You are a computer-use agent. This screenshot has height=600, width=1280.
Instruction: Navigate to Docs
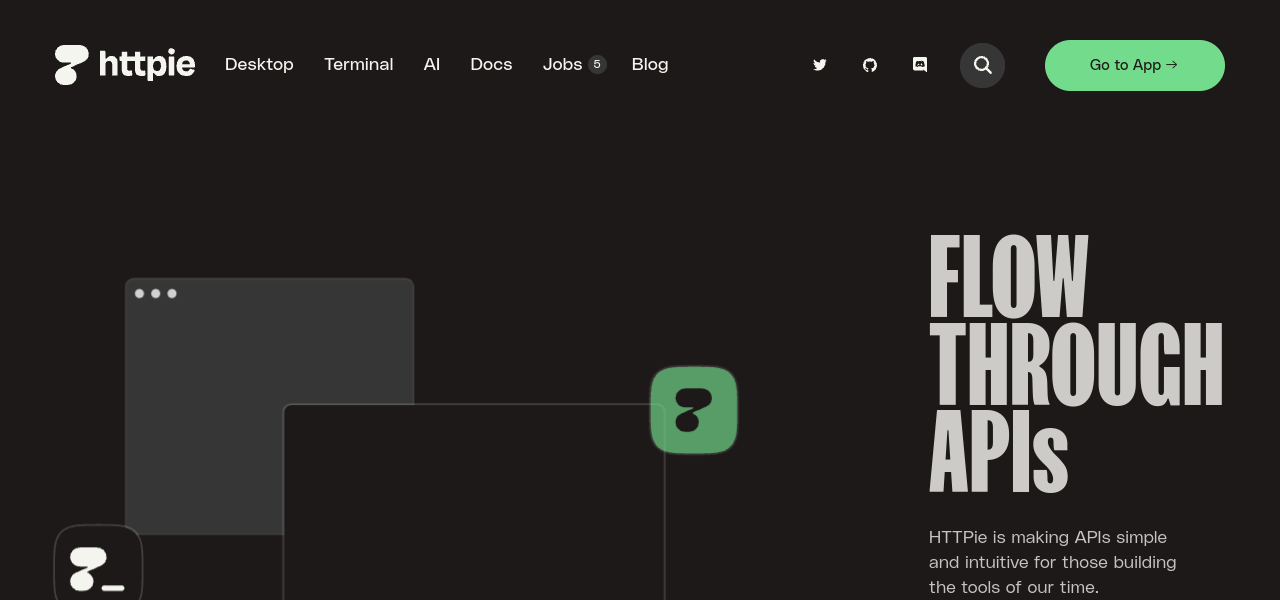[x=491, y=64]
